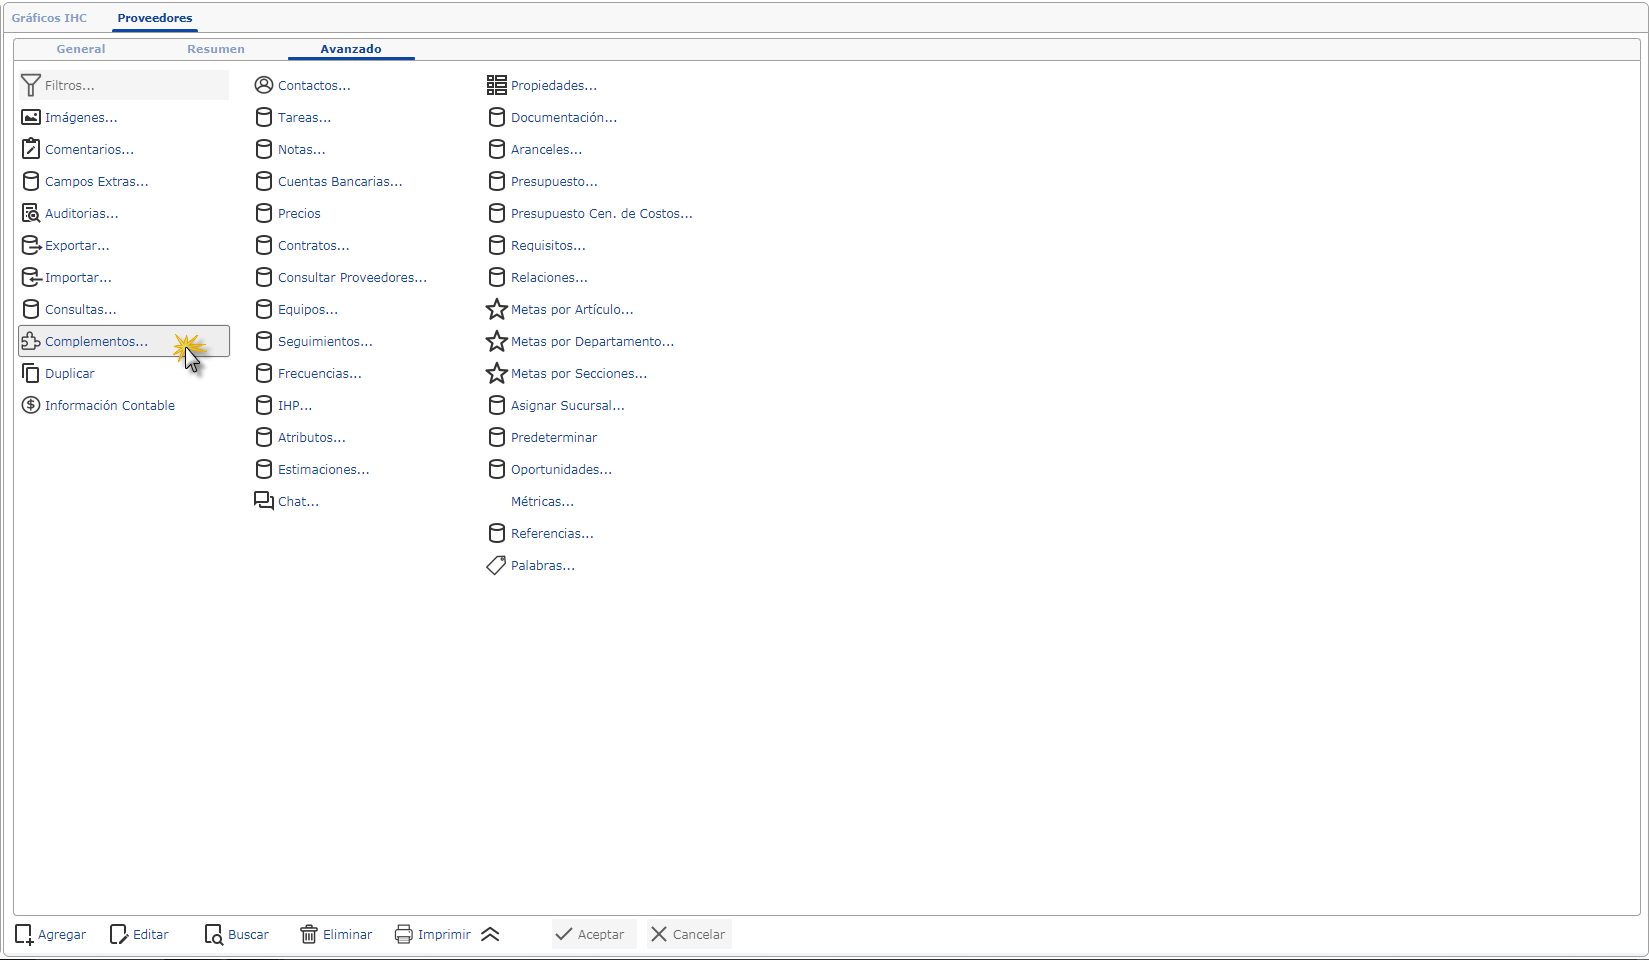Open the Cuentas Bancarias link

click(340, 182)
